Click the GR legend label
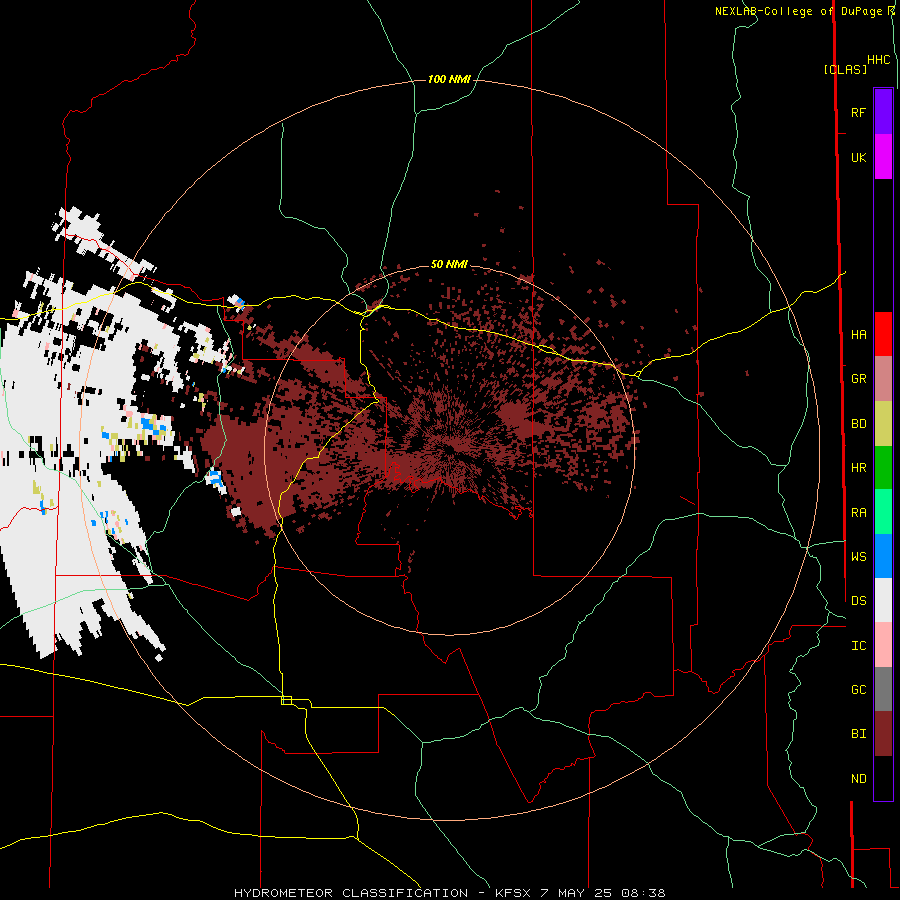 858,379
